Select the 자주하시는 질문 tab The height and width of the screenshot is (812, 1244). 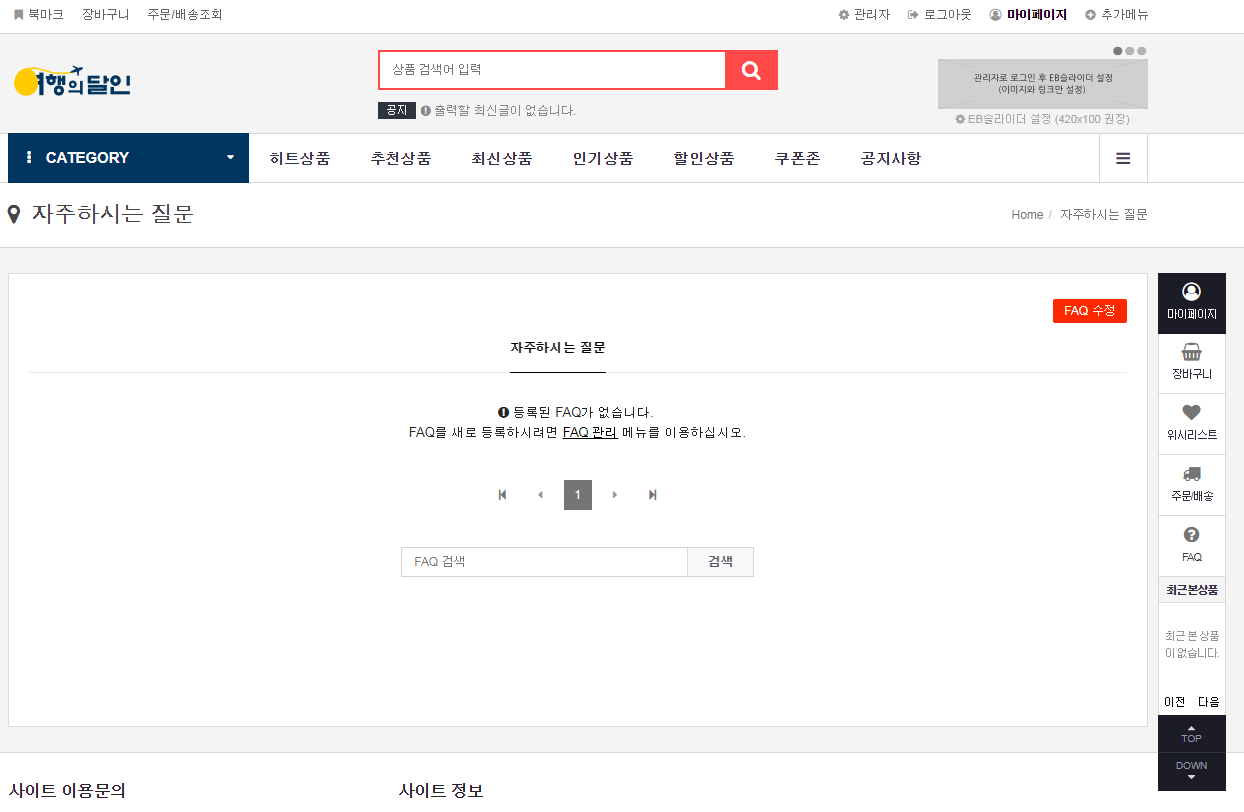point(558,348)
